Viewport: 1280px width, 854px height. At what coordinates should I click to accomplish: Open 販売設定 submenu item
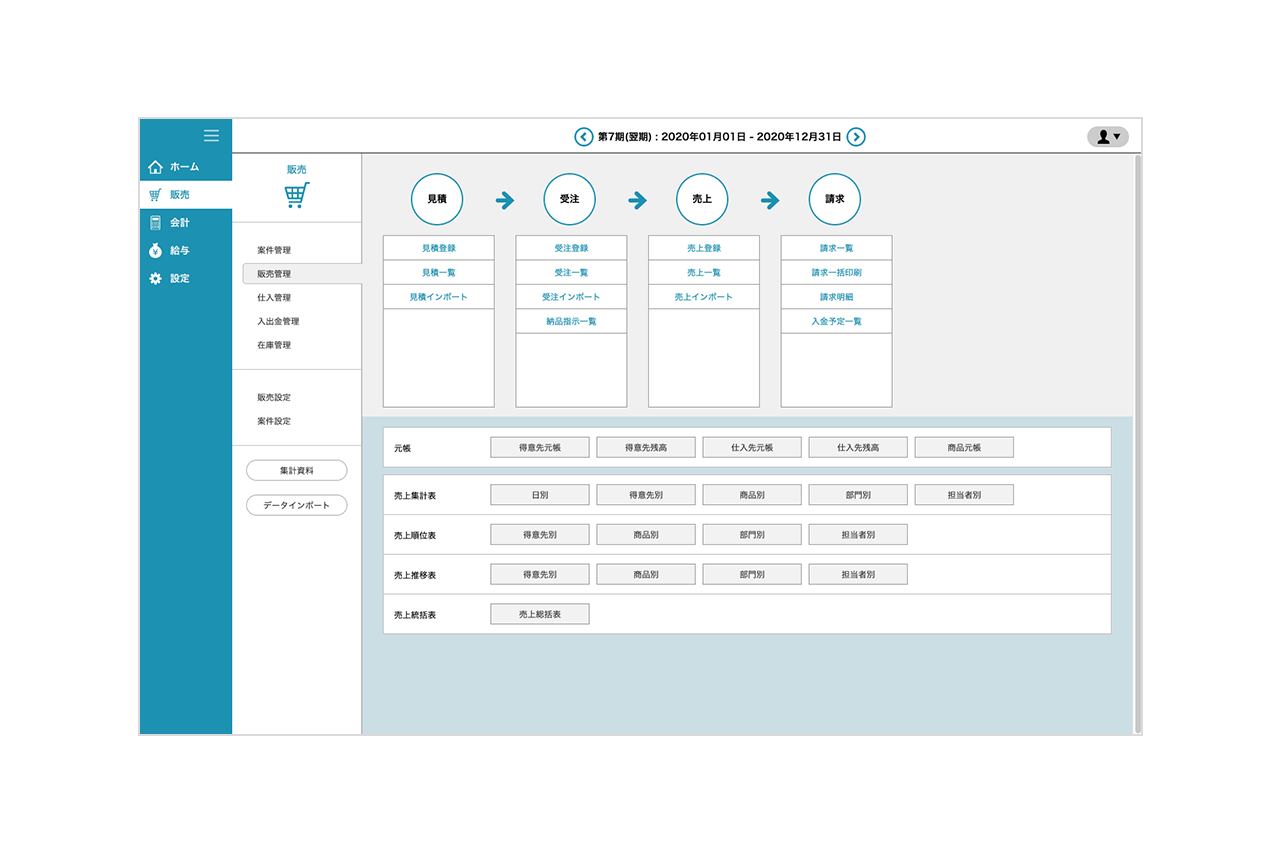[274, 398]
